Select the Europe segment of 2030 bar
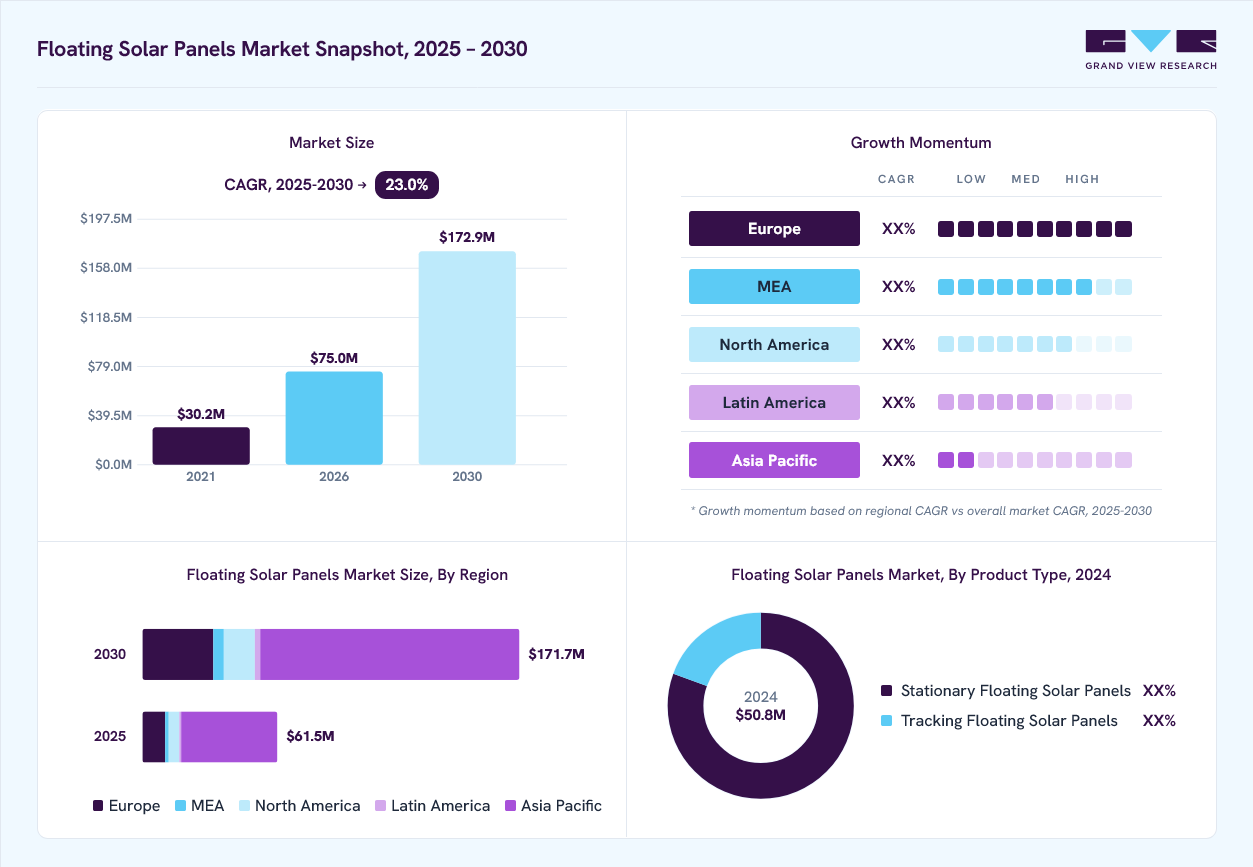This screenshot has height=867, width=1253. coord(178,654)
